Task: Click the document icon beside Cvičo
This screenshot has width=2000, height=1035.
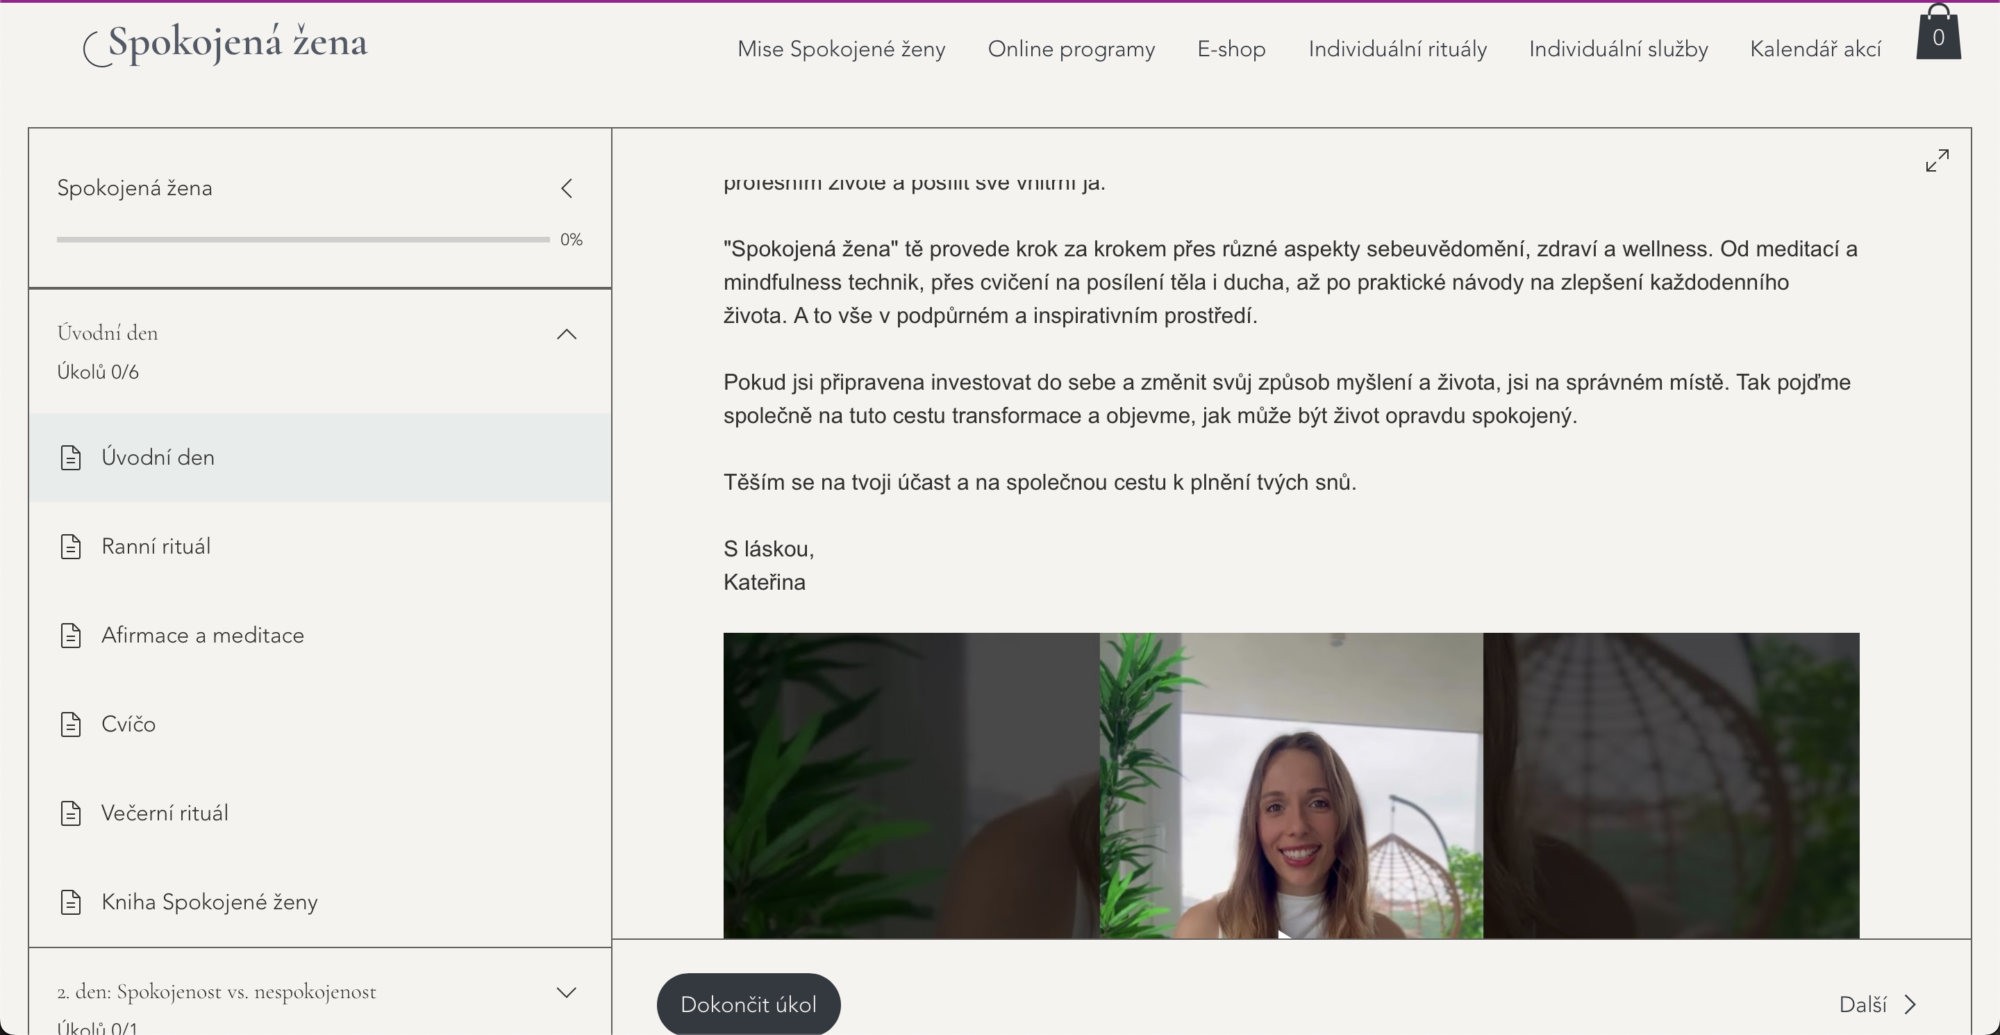Action: 71,725
